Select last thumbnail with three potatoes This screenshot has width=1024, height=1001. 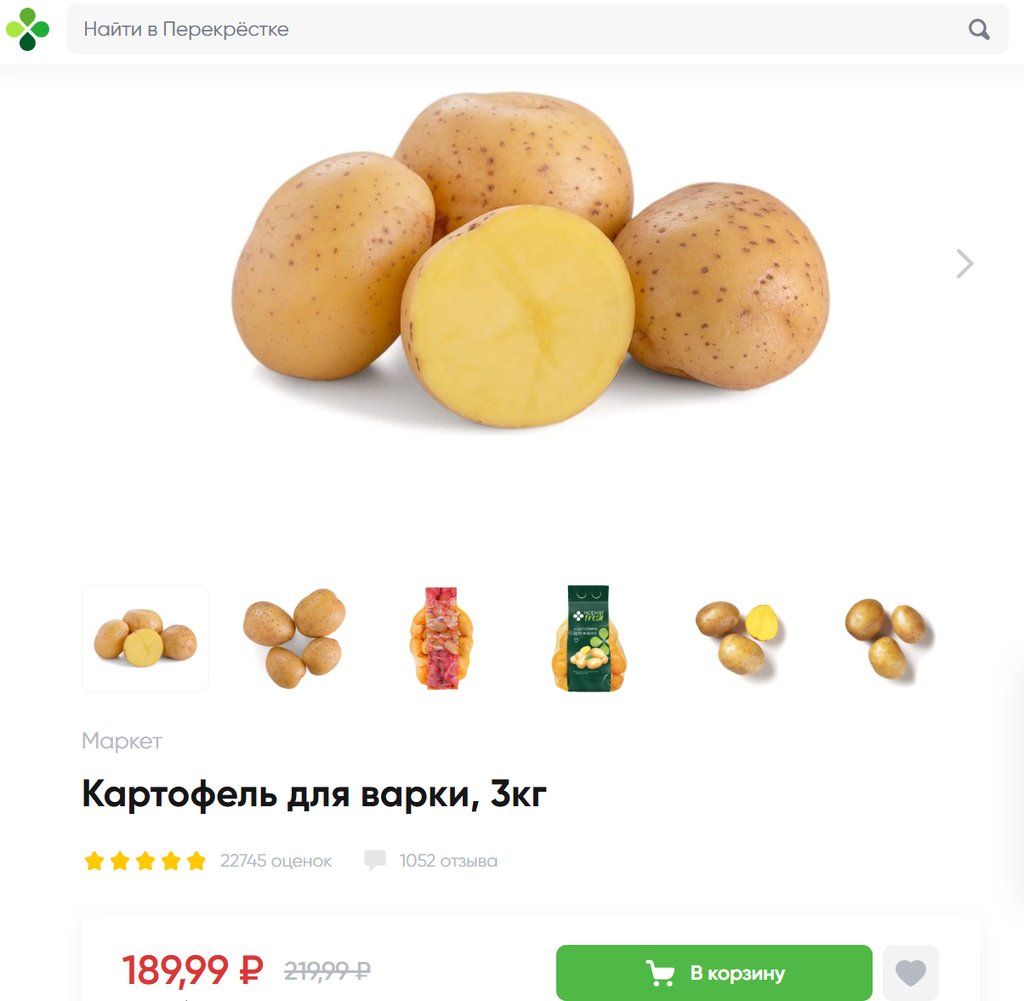coord(888,639)
